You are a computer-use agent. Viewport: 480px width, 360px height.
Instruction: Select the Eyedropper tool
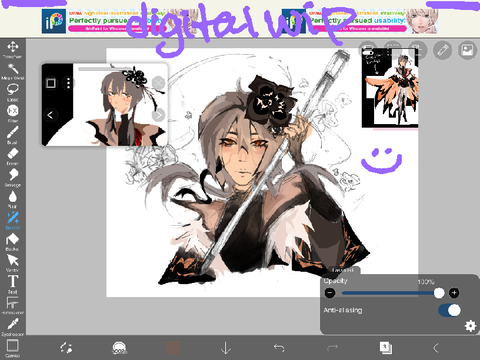13,326
